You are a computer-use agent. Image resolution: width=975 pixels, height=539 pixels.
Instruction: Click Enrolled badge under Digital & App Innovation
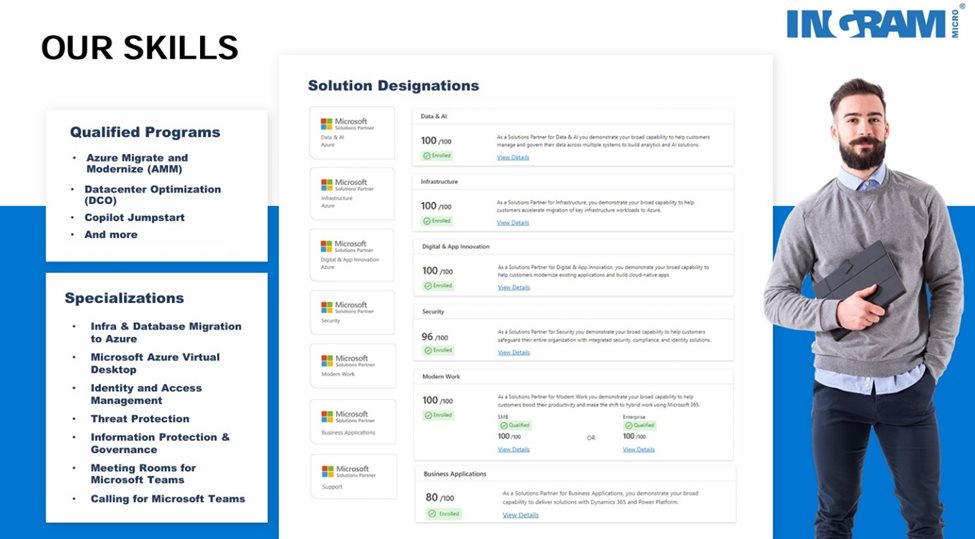tap(438, 285)
